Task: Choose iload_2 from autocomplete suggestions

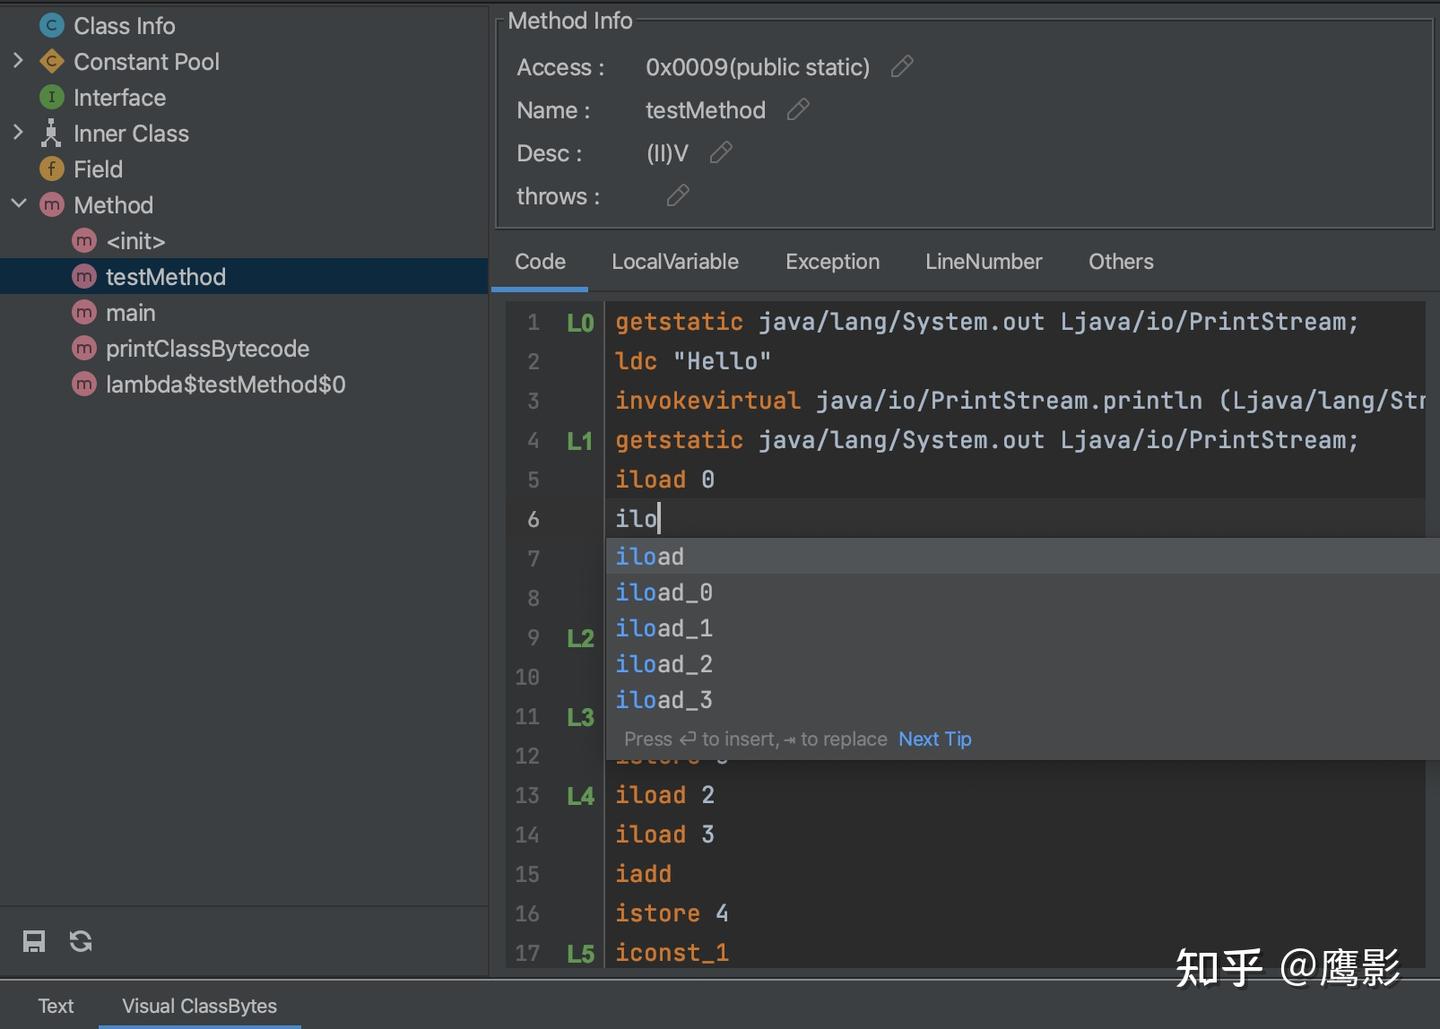Action: (664, 664)
